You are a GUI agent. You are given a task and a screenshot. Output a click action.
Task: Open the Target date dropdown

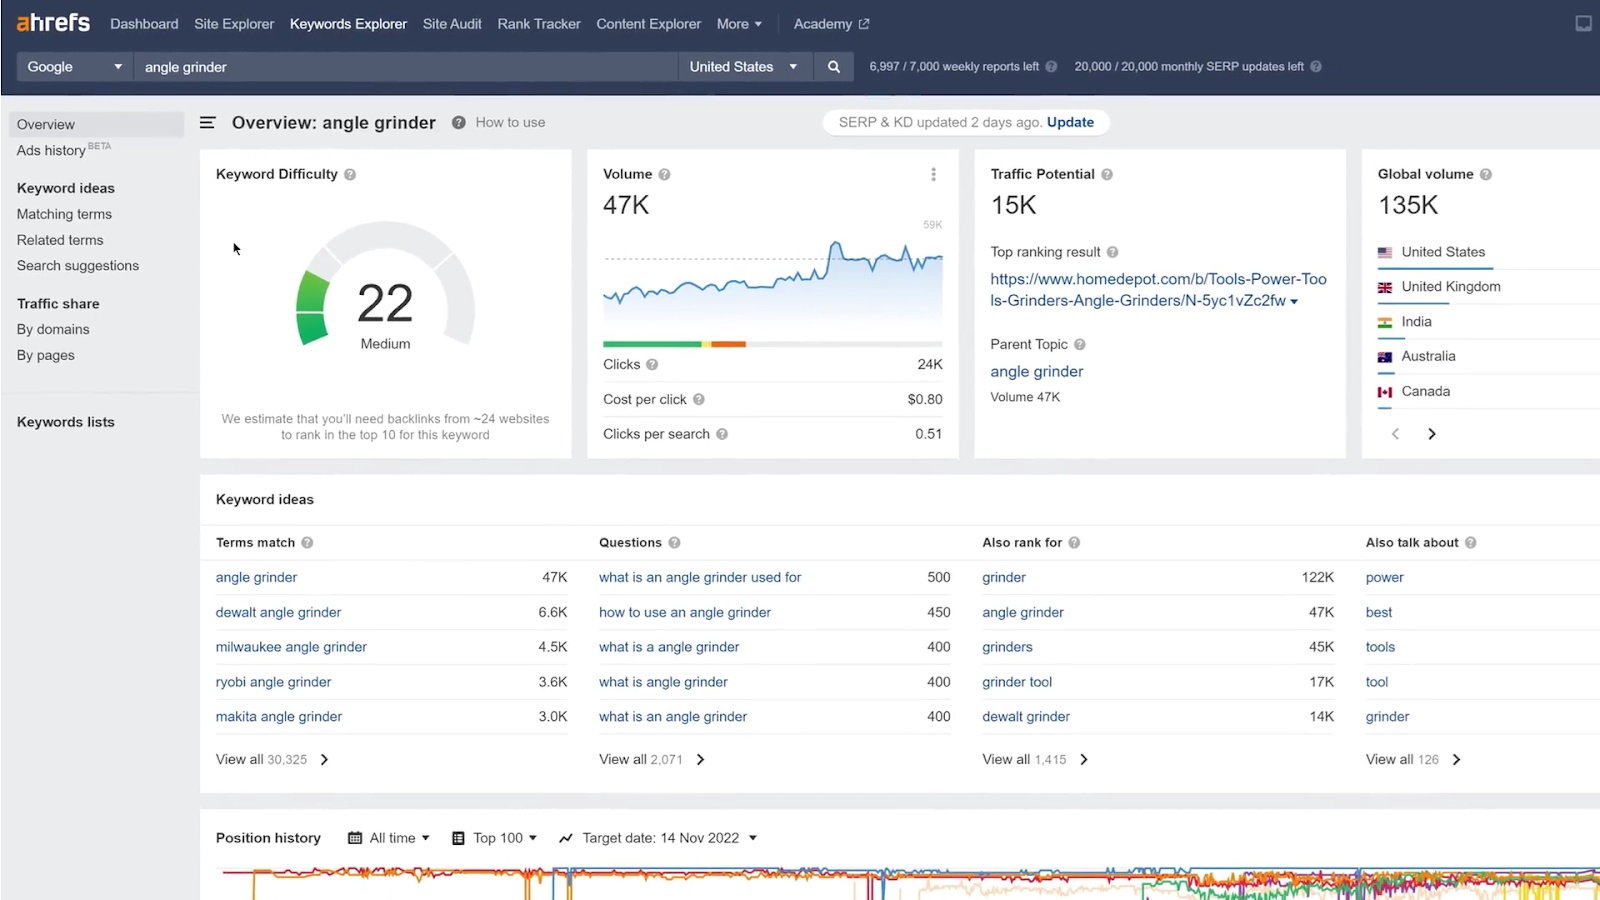[658, 838]
